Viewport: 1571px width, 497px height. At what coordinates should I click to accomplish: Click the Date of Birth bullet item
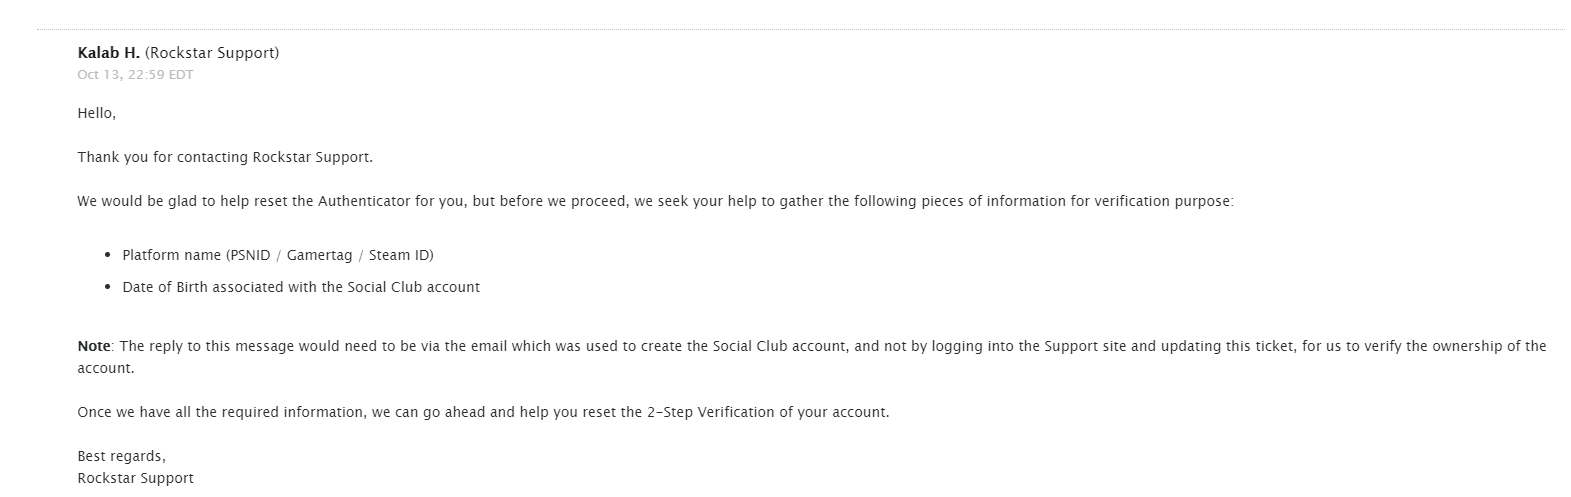tap(300, 287)
